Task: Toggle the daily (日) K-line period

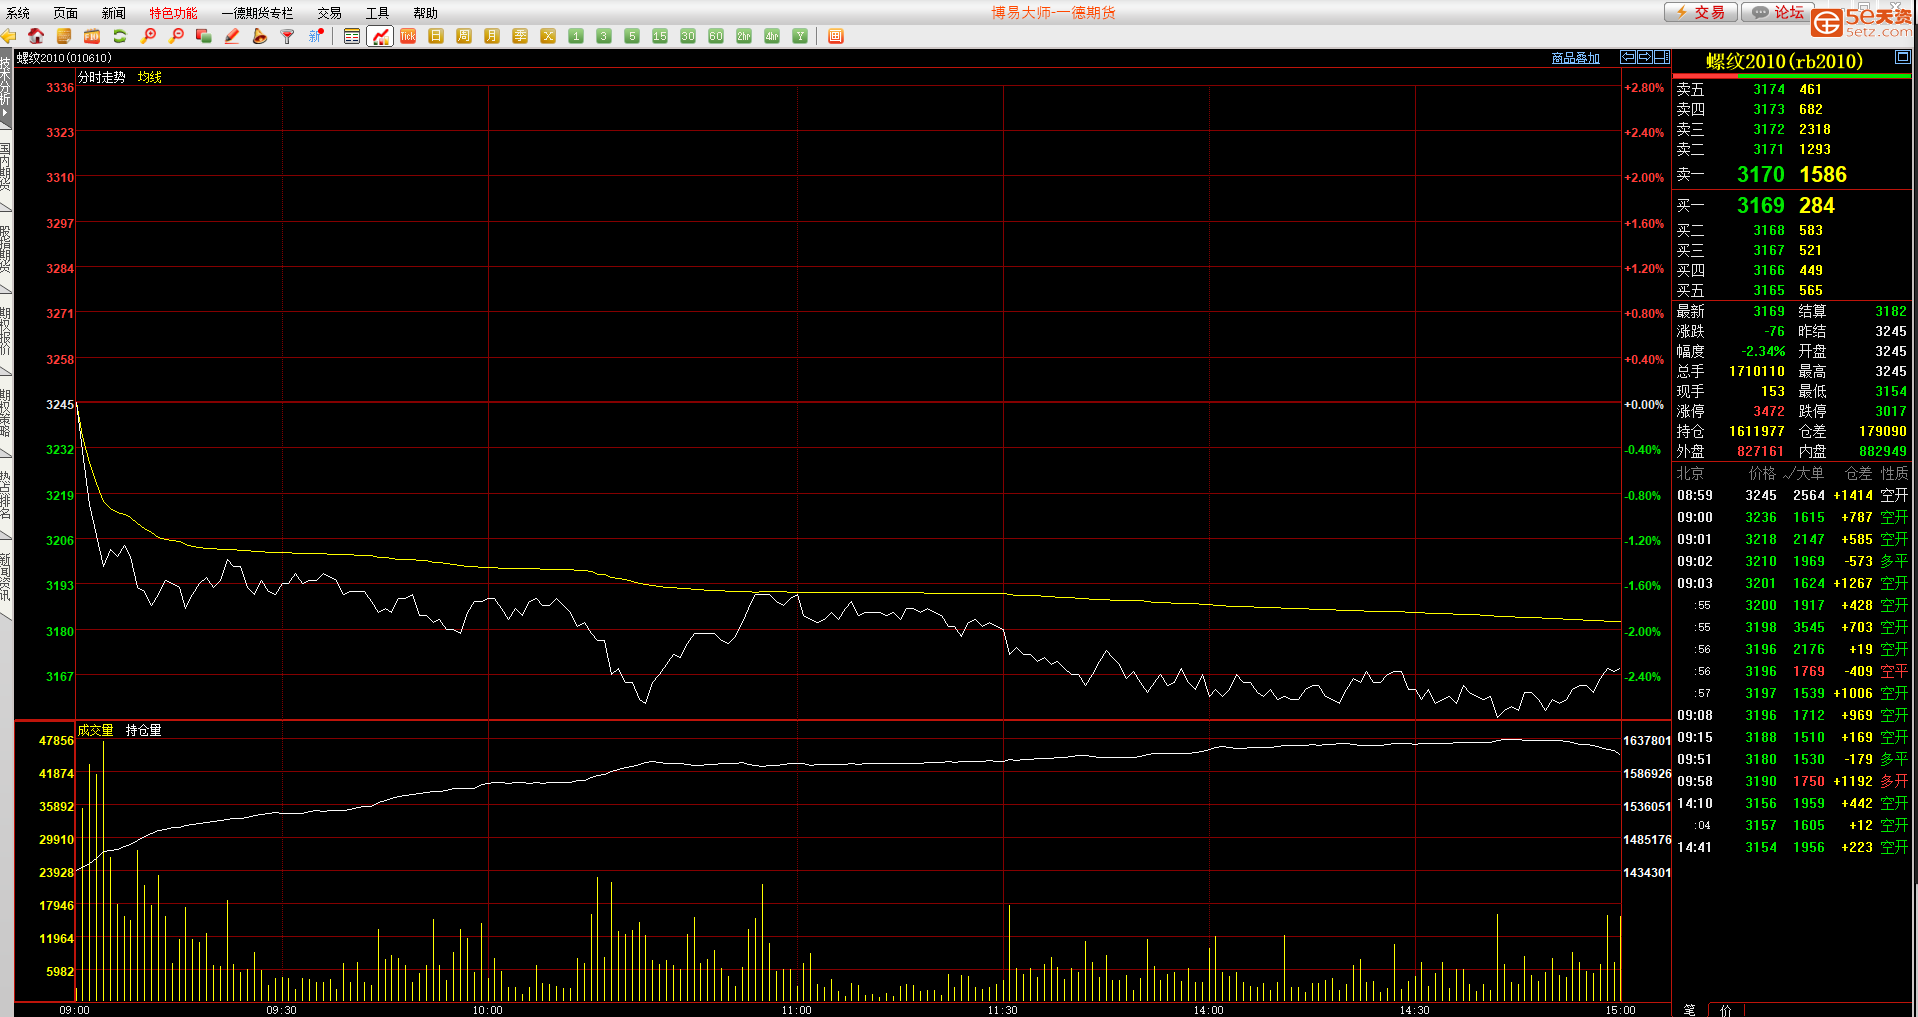Action: pos(436,36)
